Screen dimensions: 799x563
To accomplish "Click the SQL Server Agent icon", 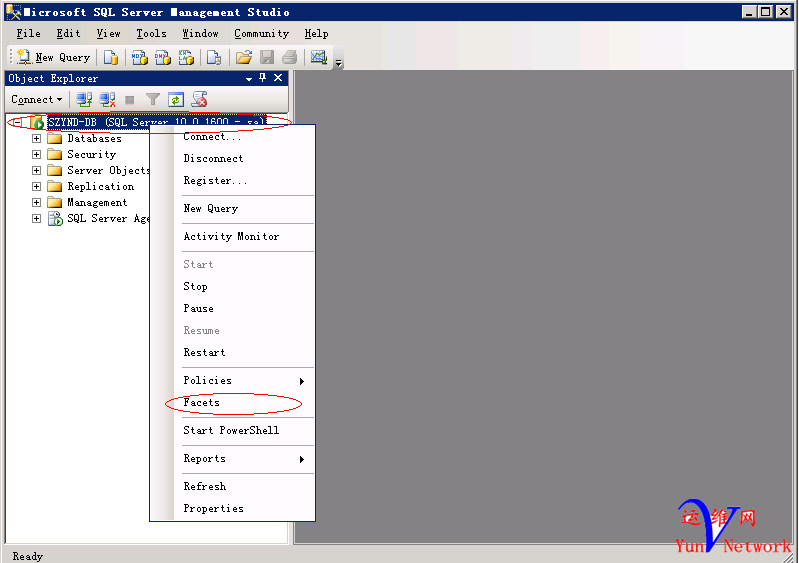I will [x=55, y=219].
